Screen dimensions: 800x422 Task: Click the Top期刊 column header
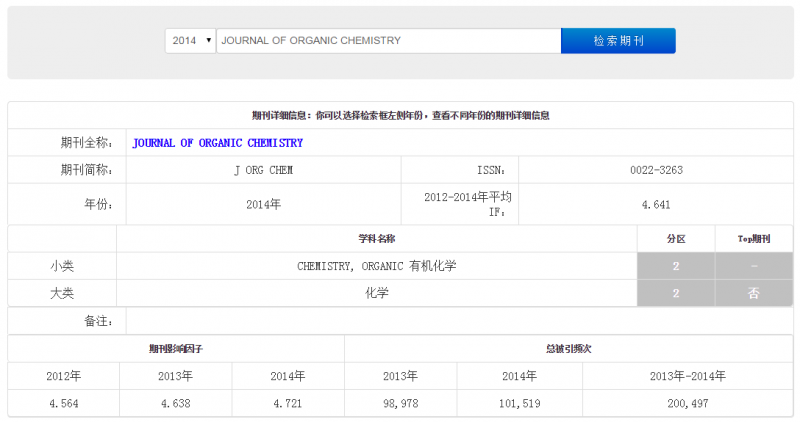click(754, 239)
